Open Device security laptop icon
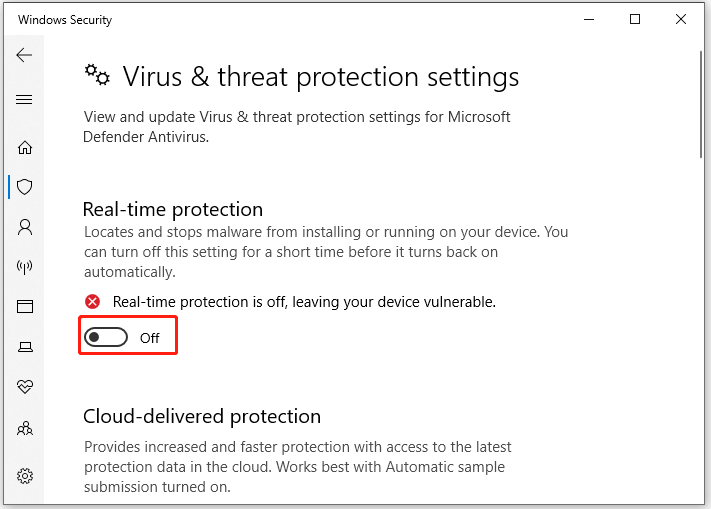 (x=25, y=347)
